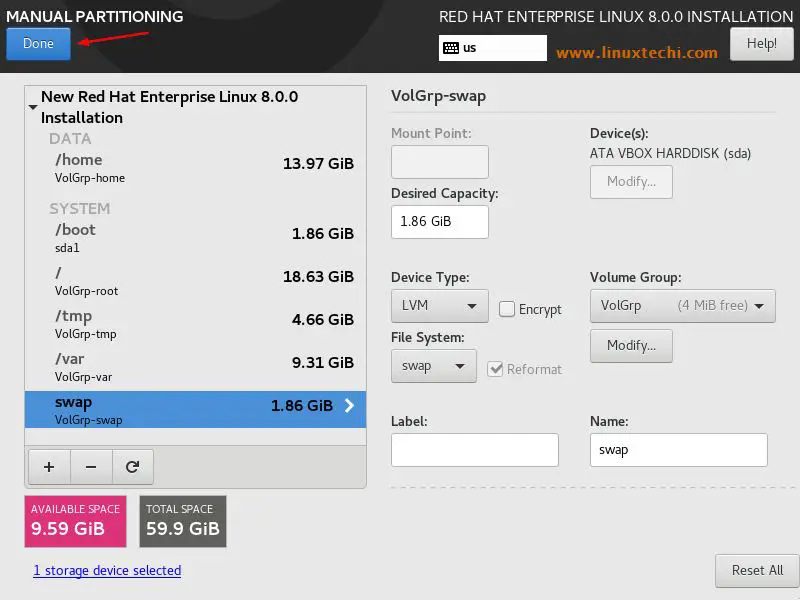Click the Label input field
The image size is (800, 600).
click(x=474, y=450)
